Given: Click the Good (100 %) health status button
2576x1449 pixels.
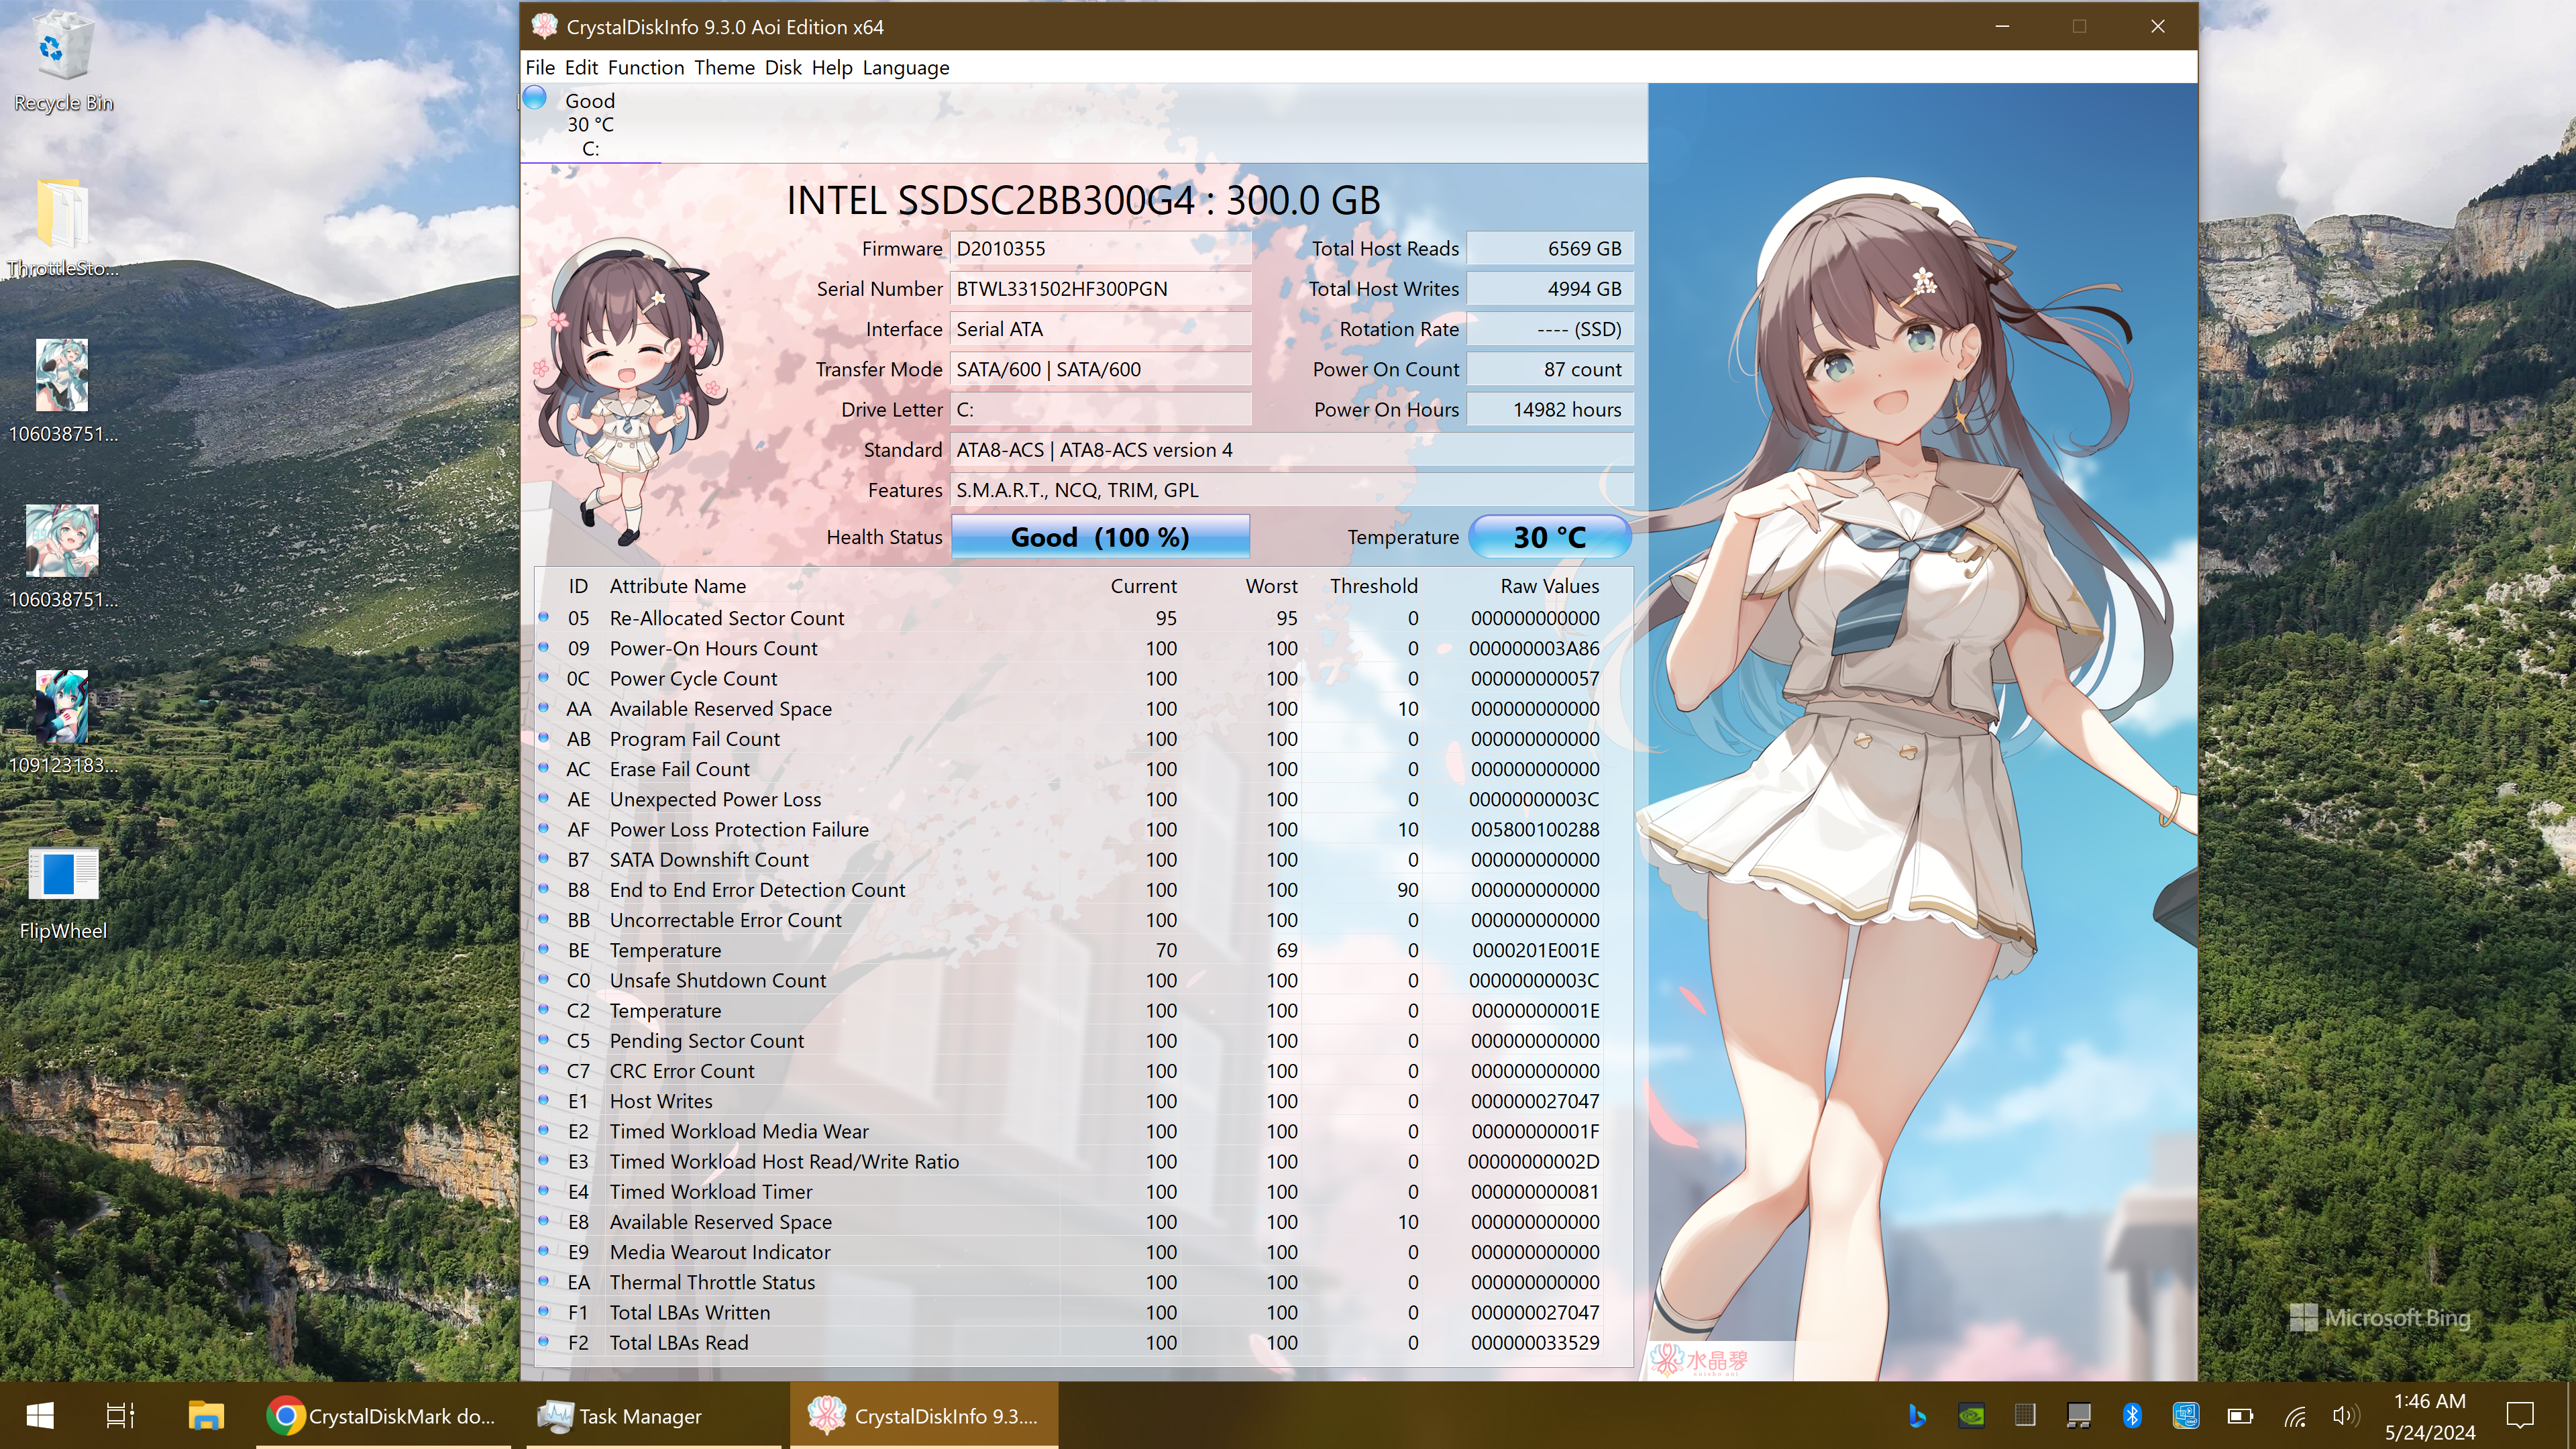Looking at the screenshot, I should pyautogui.click(x=1099, y=537).
